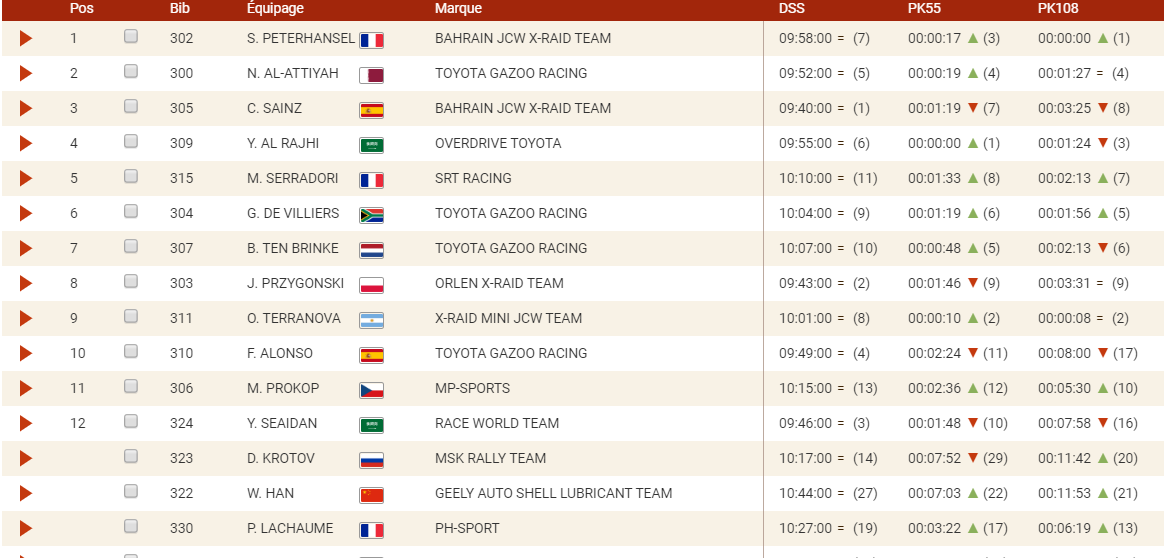Expand details for position 5 row
1164x558 pixels.
click(x=26, y=179)
